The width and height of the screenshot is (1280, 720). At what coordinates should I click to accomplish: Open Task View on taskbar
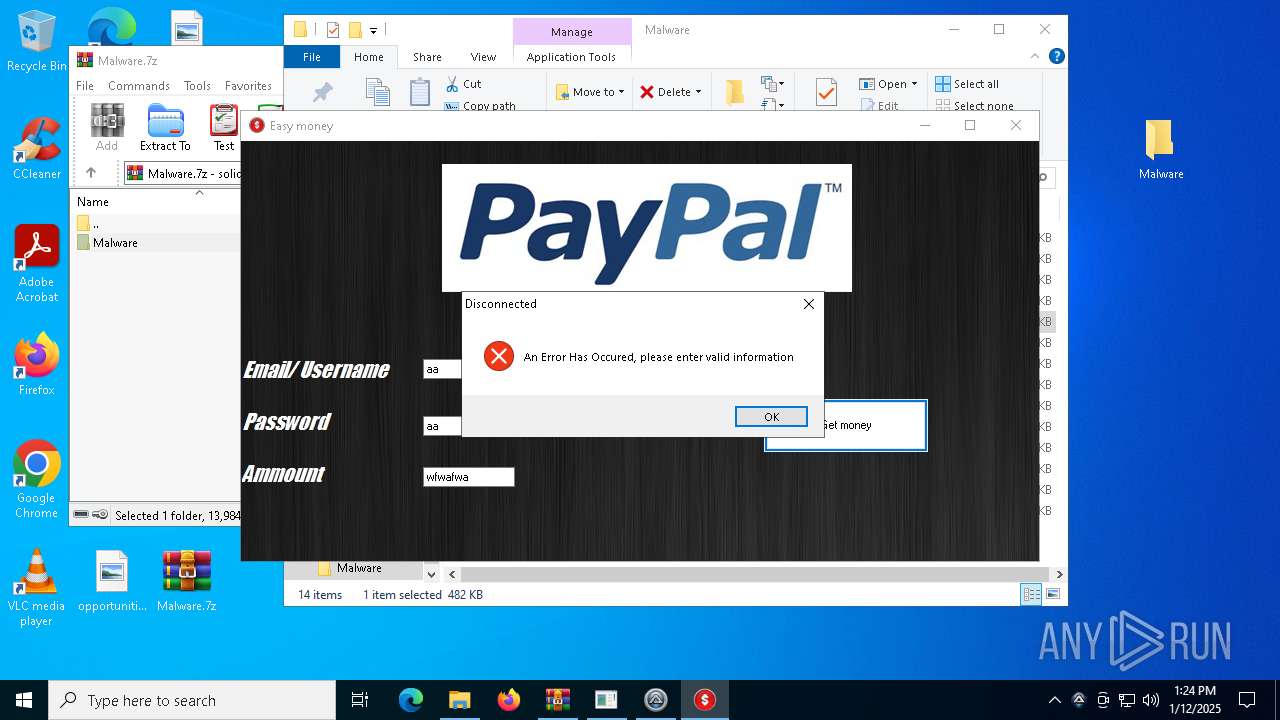point(360,700)
